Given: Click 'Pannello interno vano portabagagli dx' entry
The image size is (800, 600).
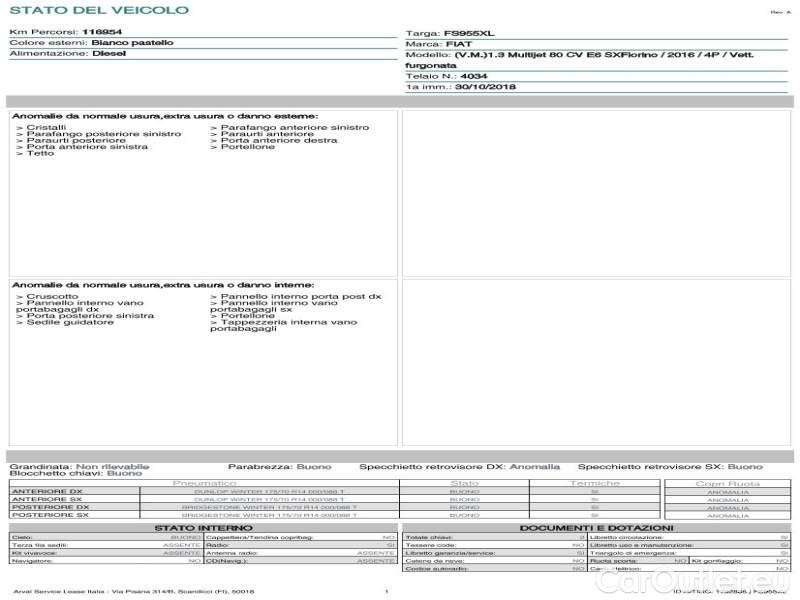Looking at the screenshot, I should tap(80, 306).
